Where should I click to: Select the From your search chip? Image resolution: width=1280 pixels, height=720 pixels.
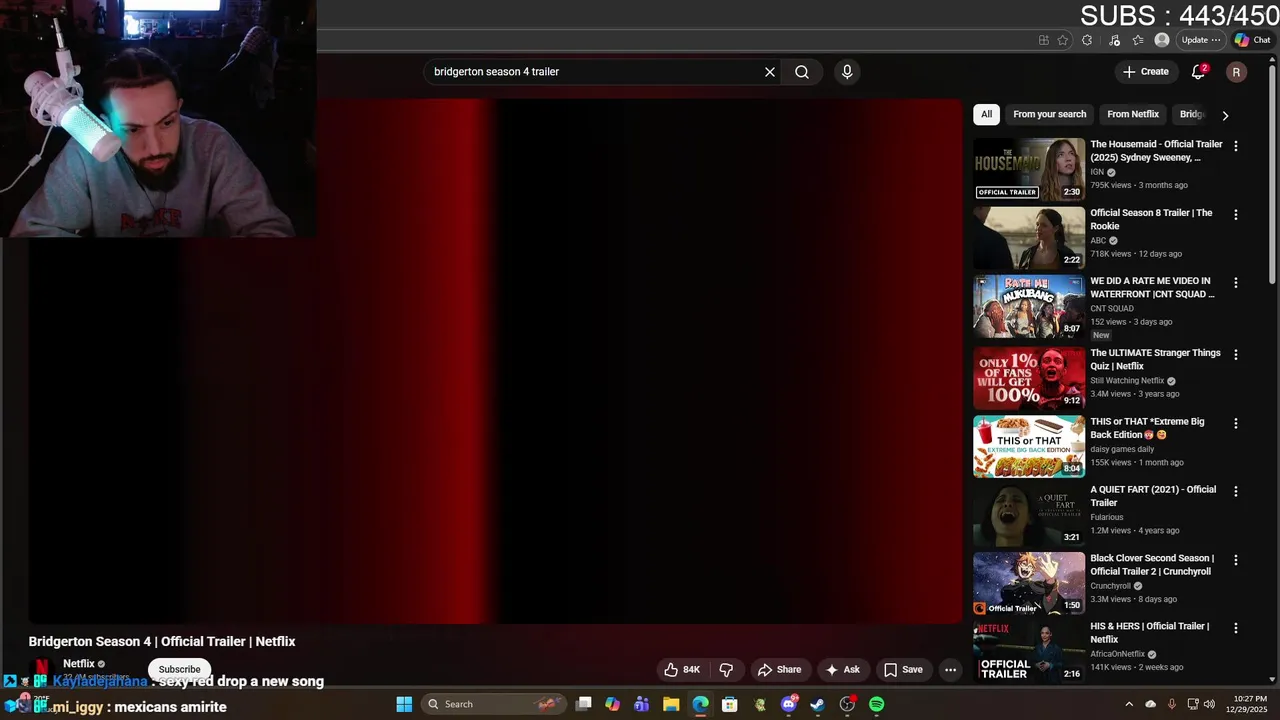(1049, 114)
